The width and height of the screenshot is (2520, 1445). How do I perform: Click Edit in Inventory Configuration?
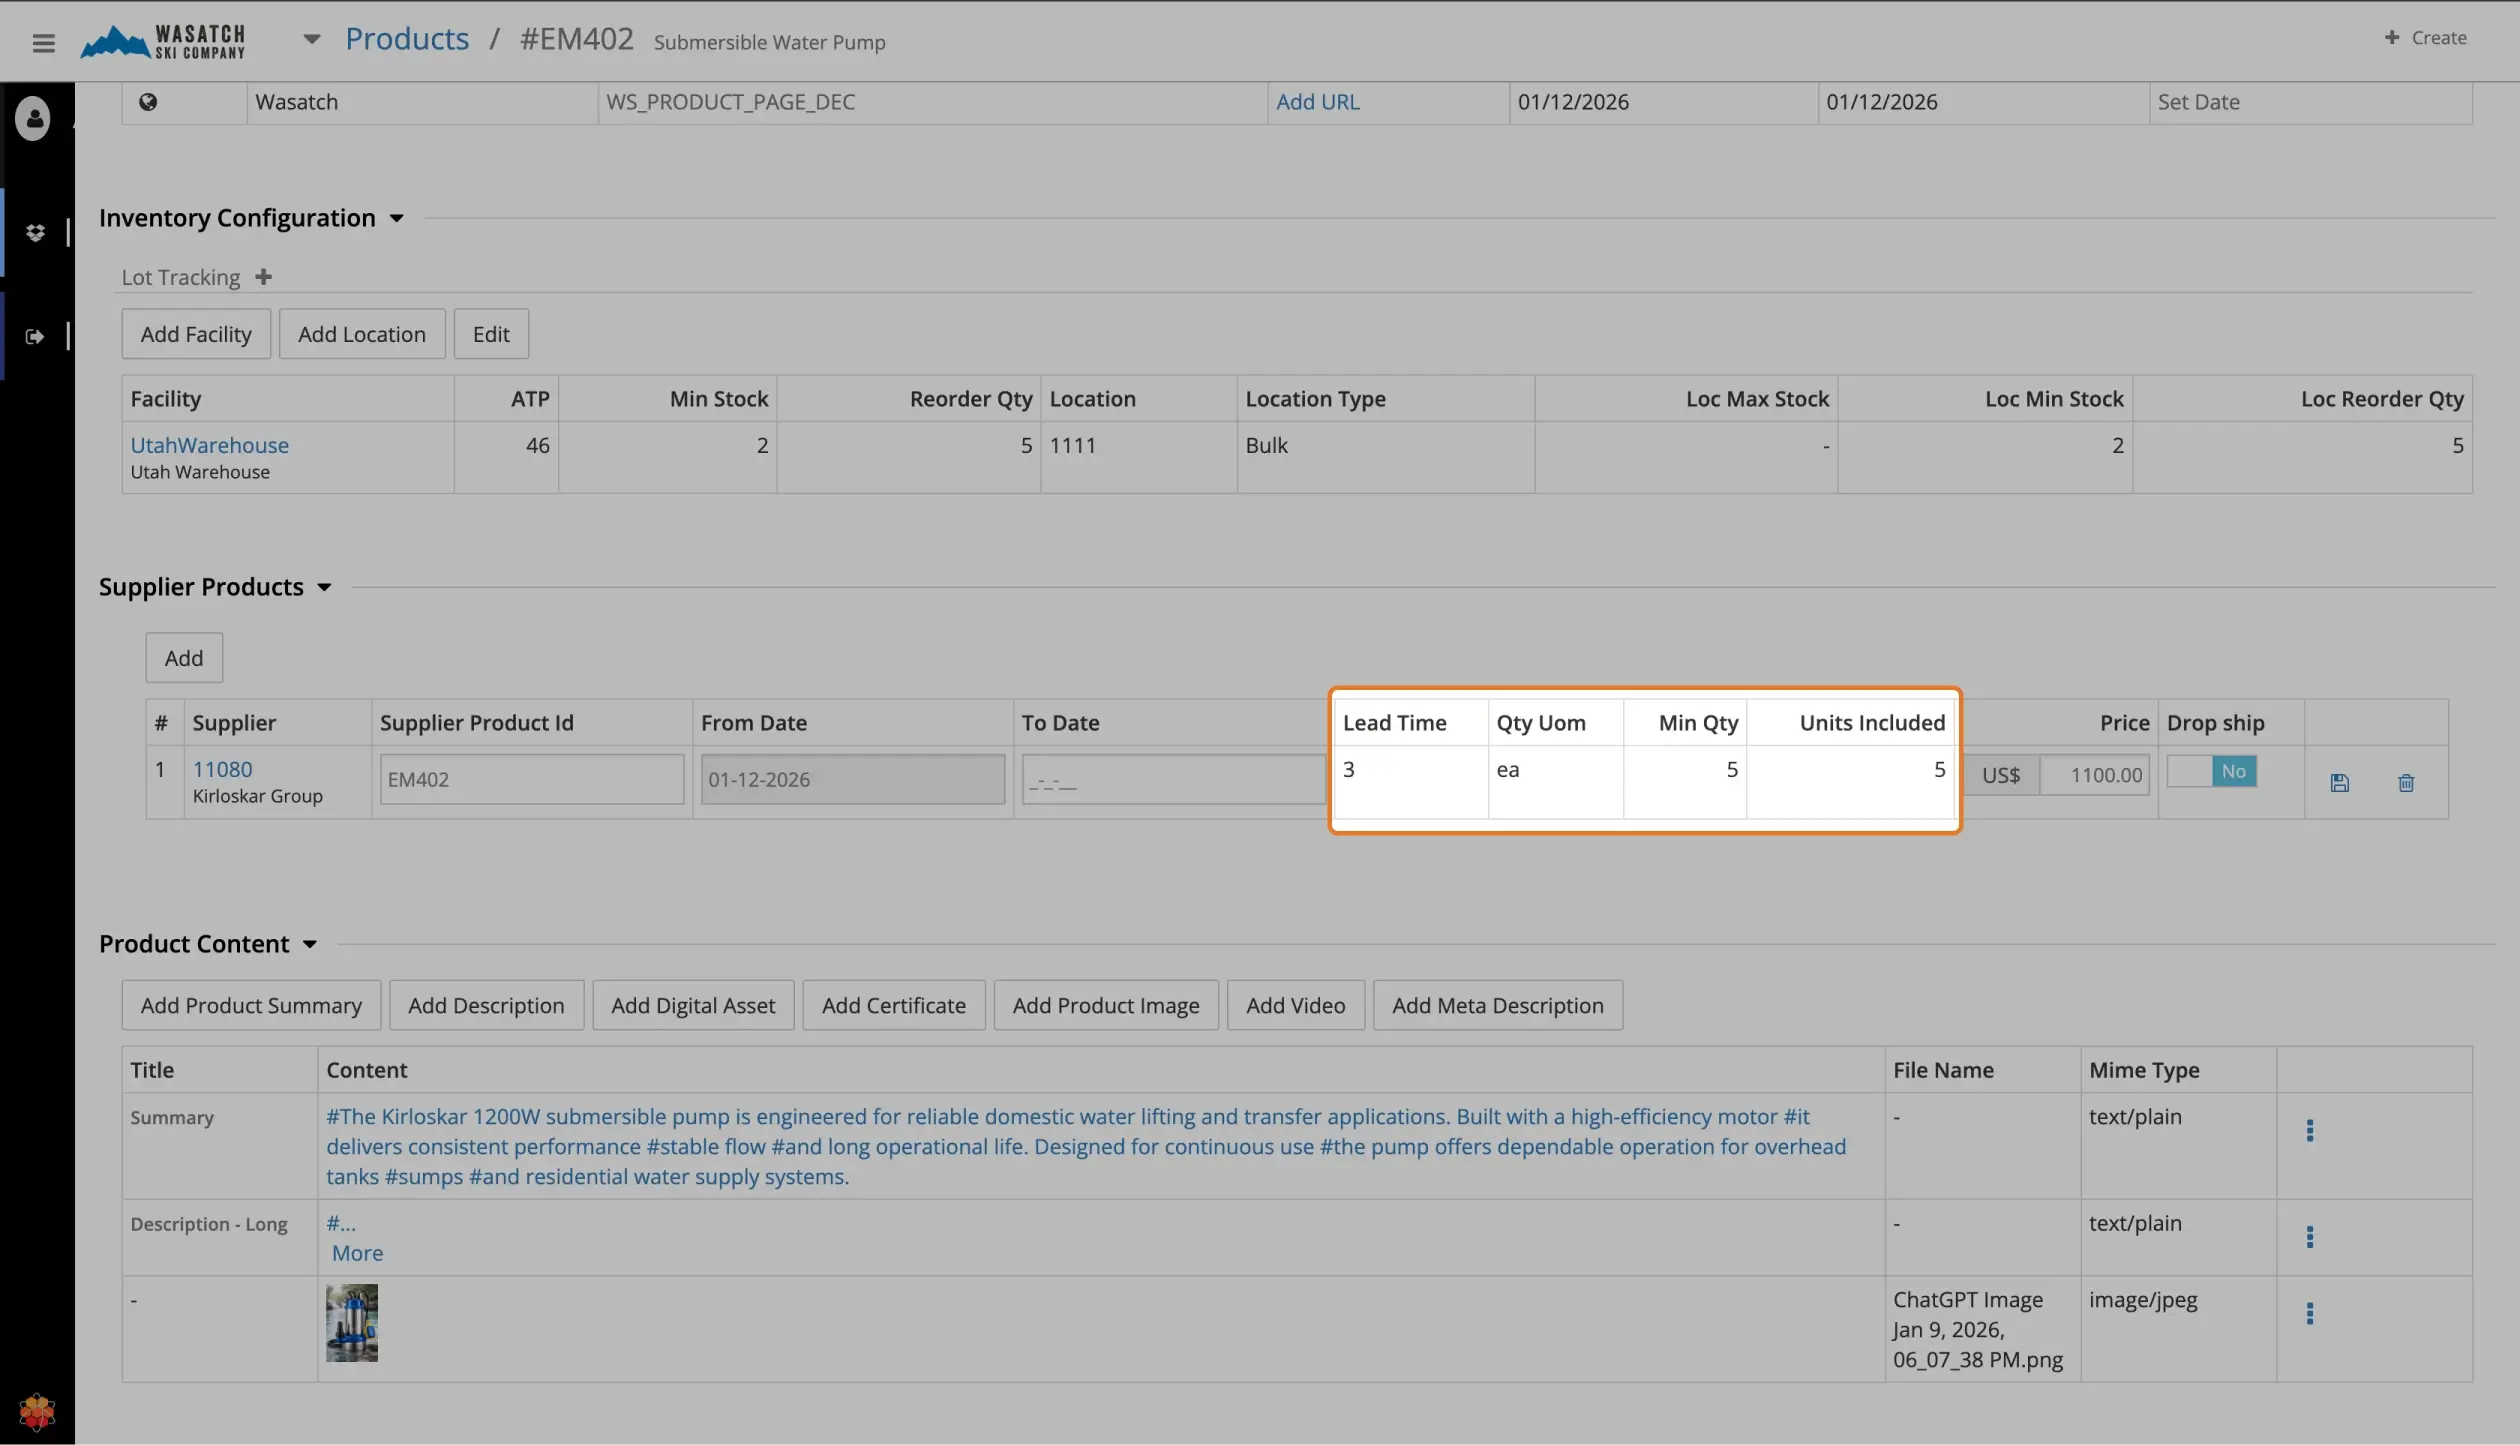click(491, 334)
